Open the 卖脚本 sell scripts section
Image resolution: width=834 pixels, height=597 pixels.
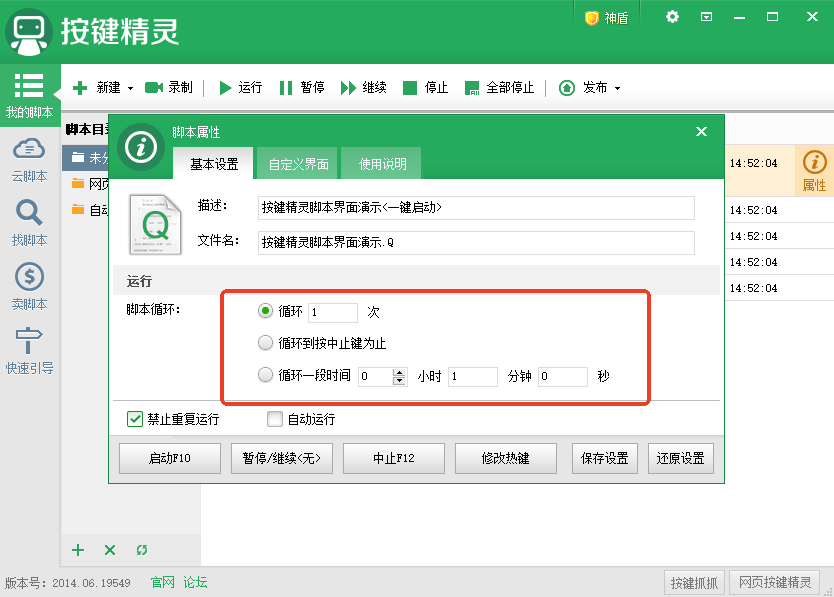click(29, 287)
